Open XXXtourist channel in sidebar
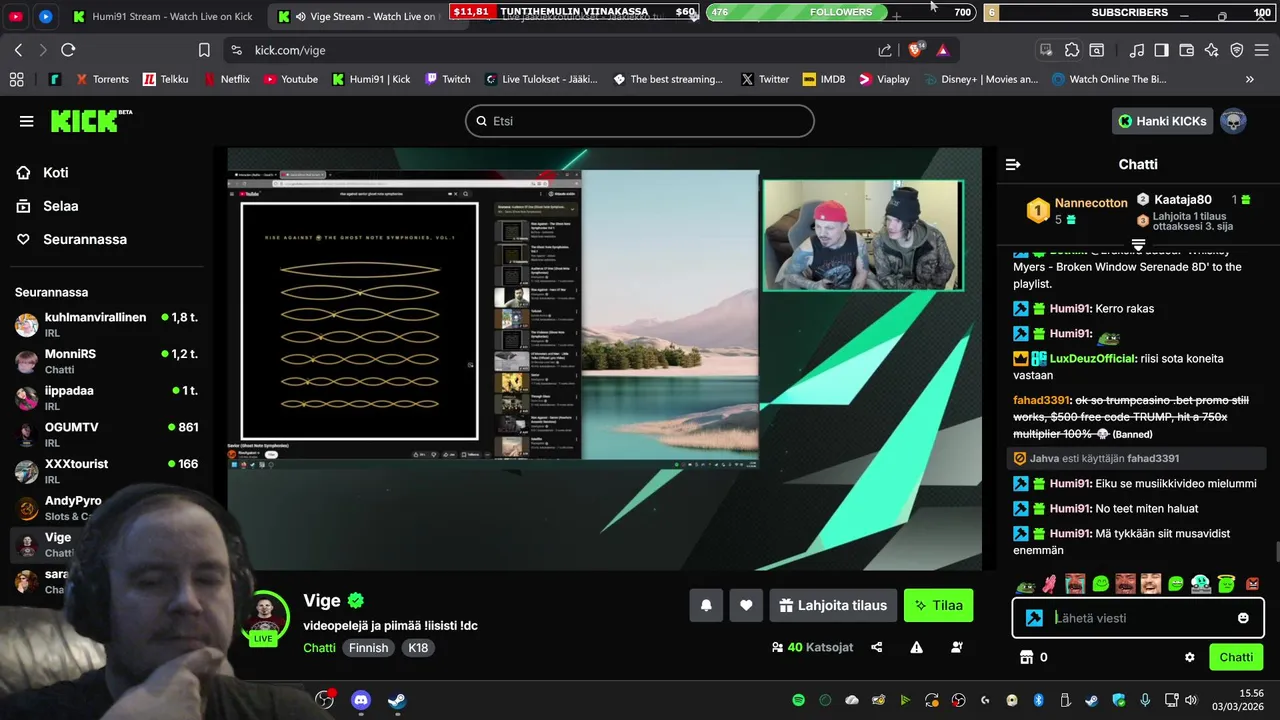 coord(107,471)
